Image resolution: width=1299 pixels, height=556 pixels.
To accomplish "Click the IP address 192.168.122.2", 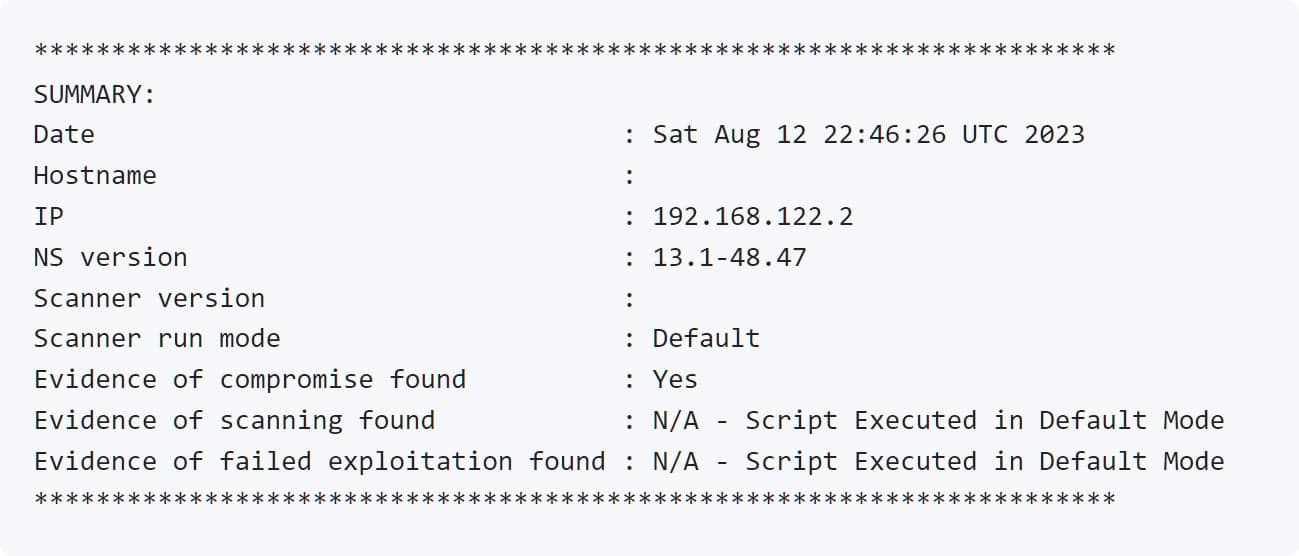I will (753, 216).
